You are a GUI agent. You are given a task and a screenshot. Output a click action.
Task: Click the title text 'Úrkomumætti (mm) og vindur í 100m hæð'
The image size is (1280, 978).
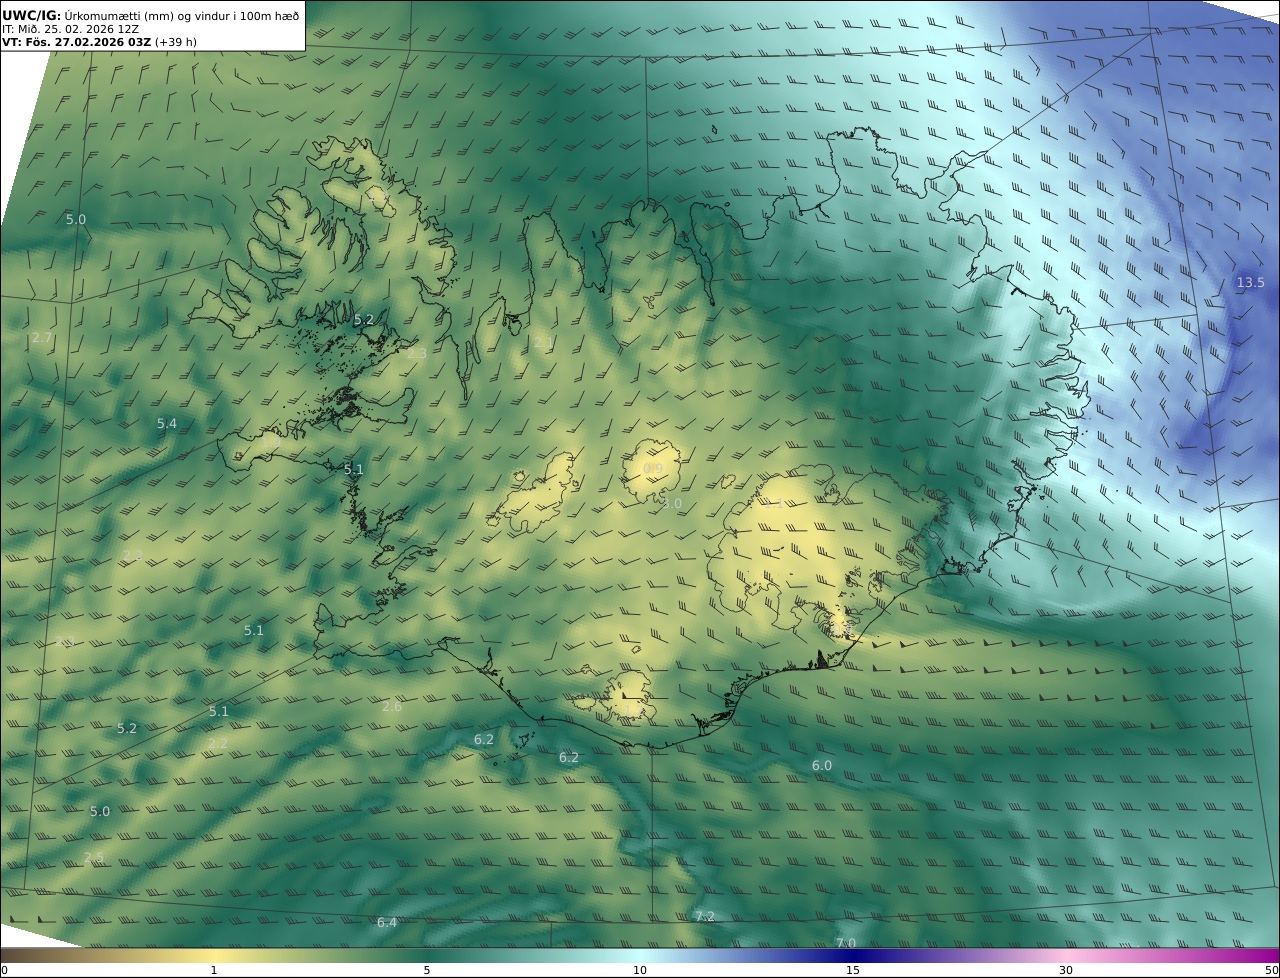pos(182,15)
